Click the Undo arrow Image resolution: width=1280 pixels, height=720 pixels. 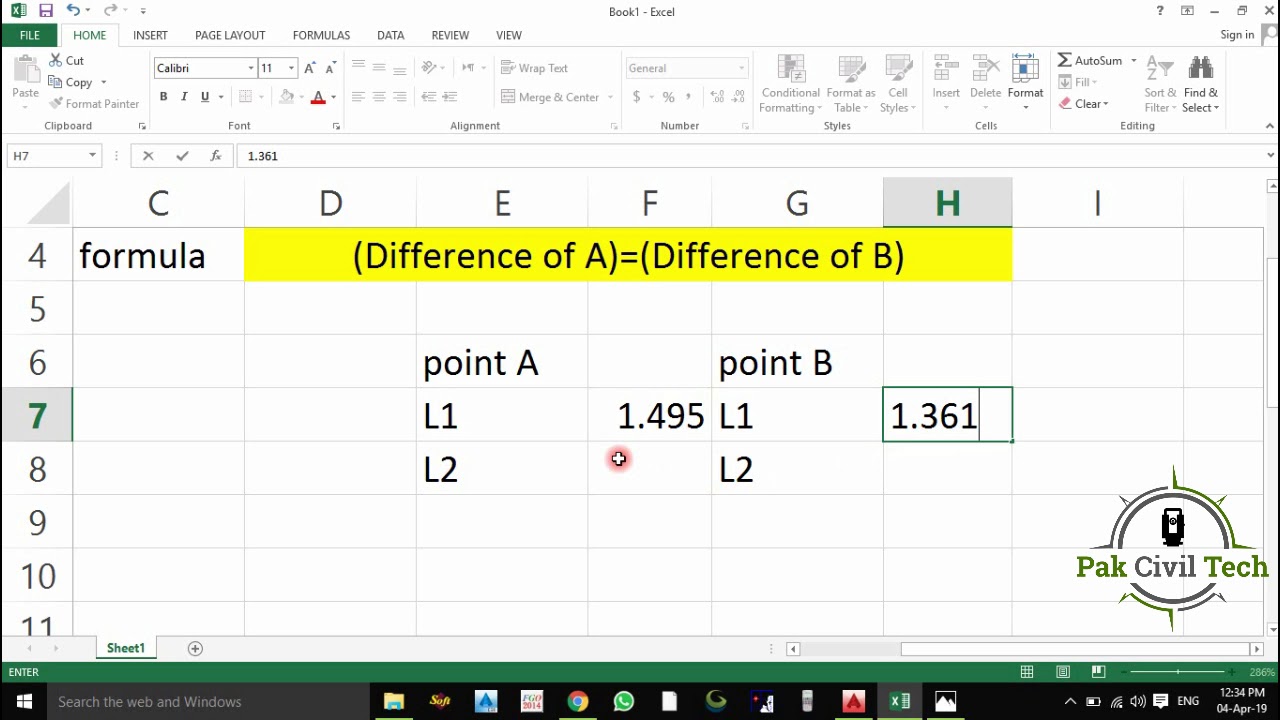point(73,11)
